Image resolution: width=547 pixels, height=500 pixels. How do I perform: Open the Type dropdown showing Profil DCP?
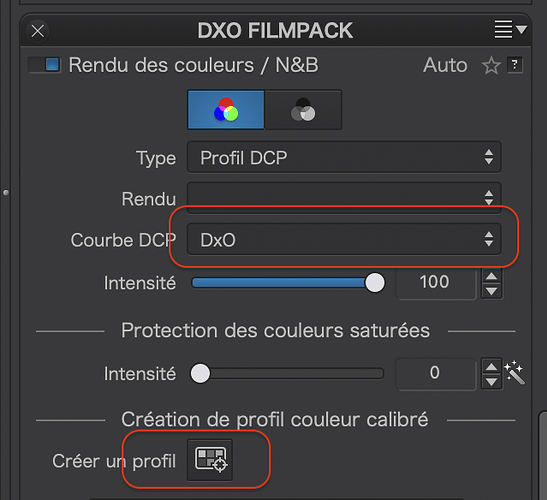(x=344, y=157)
